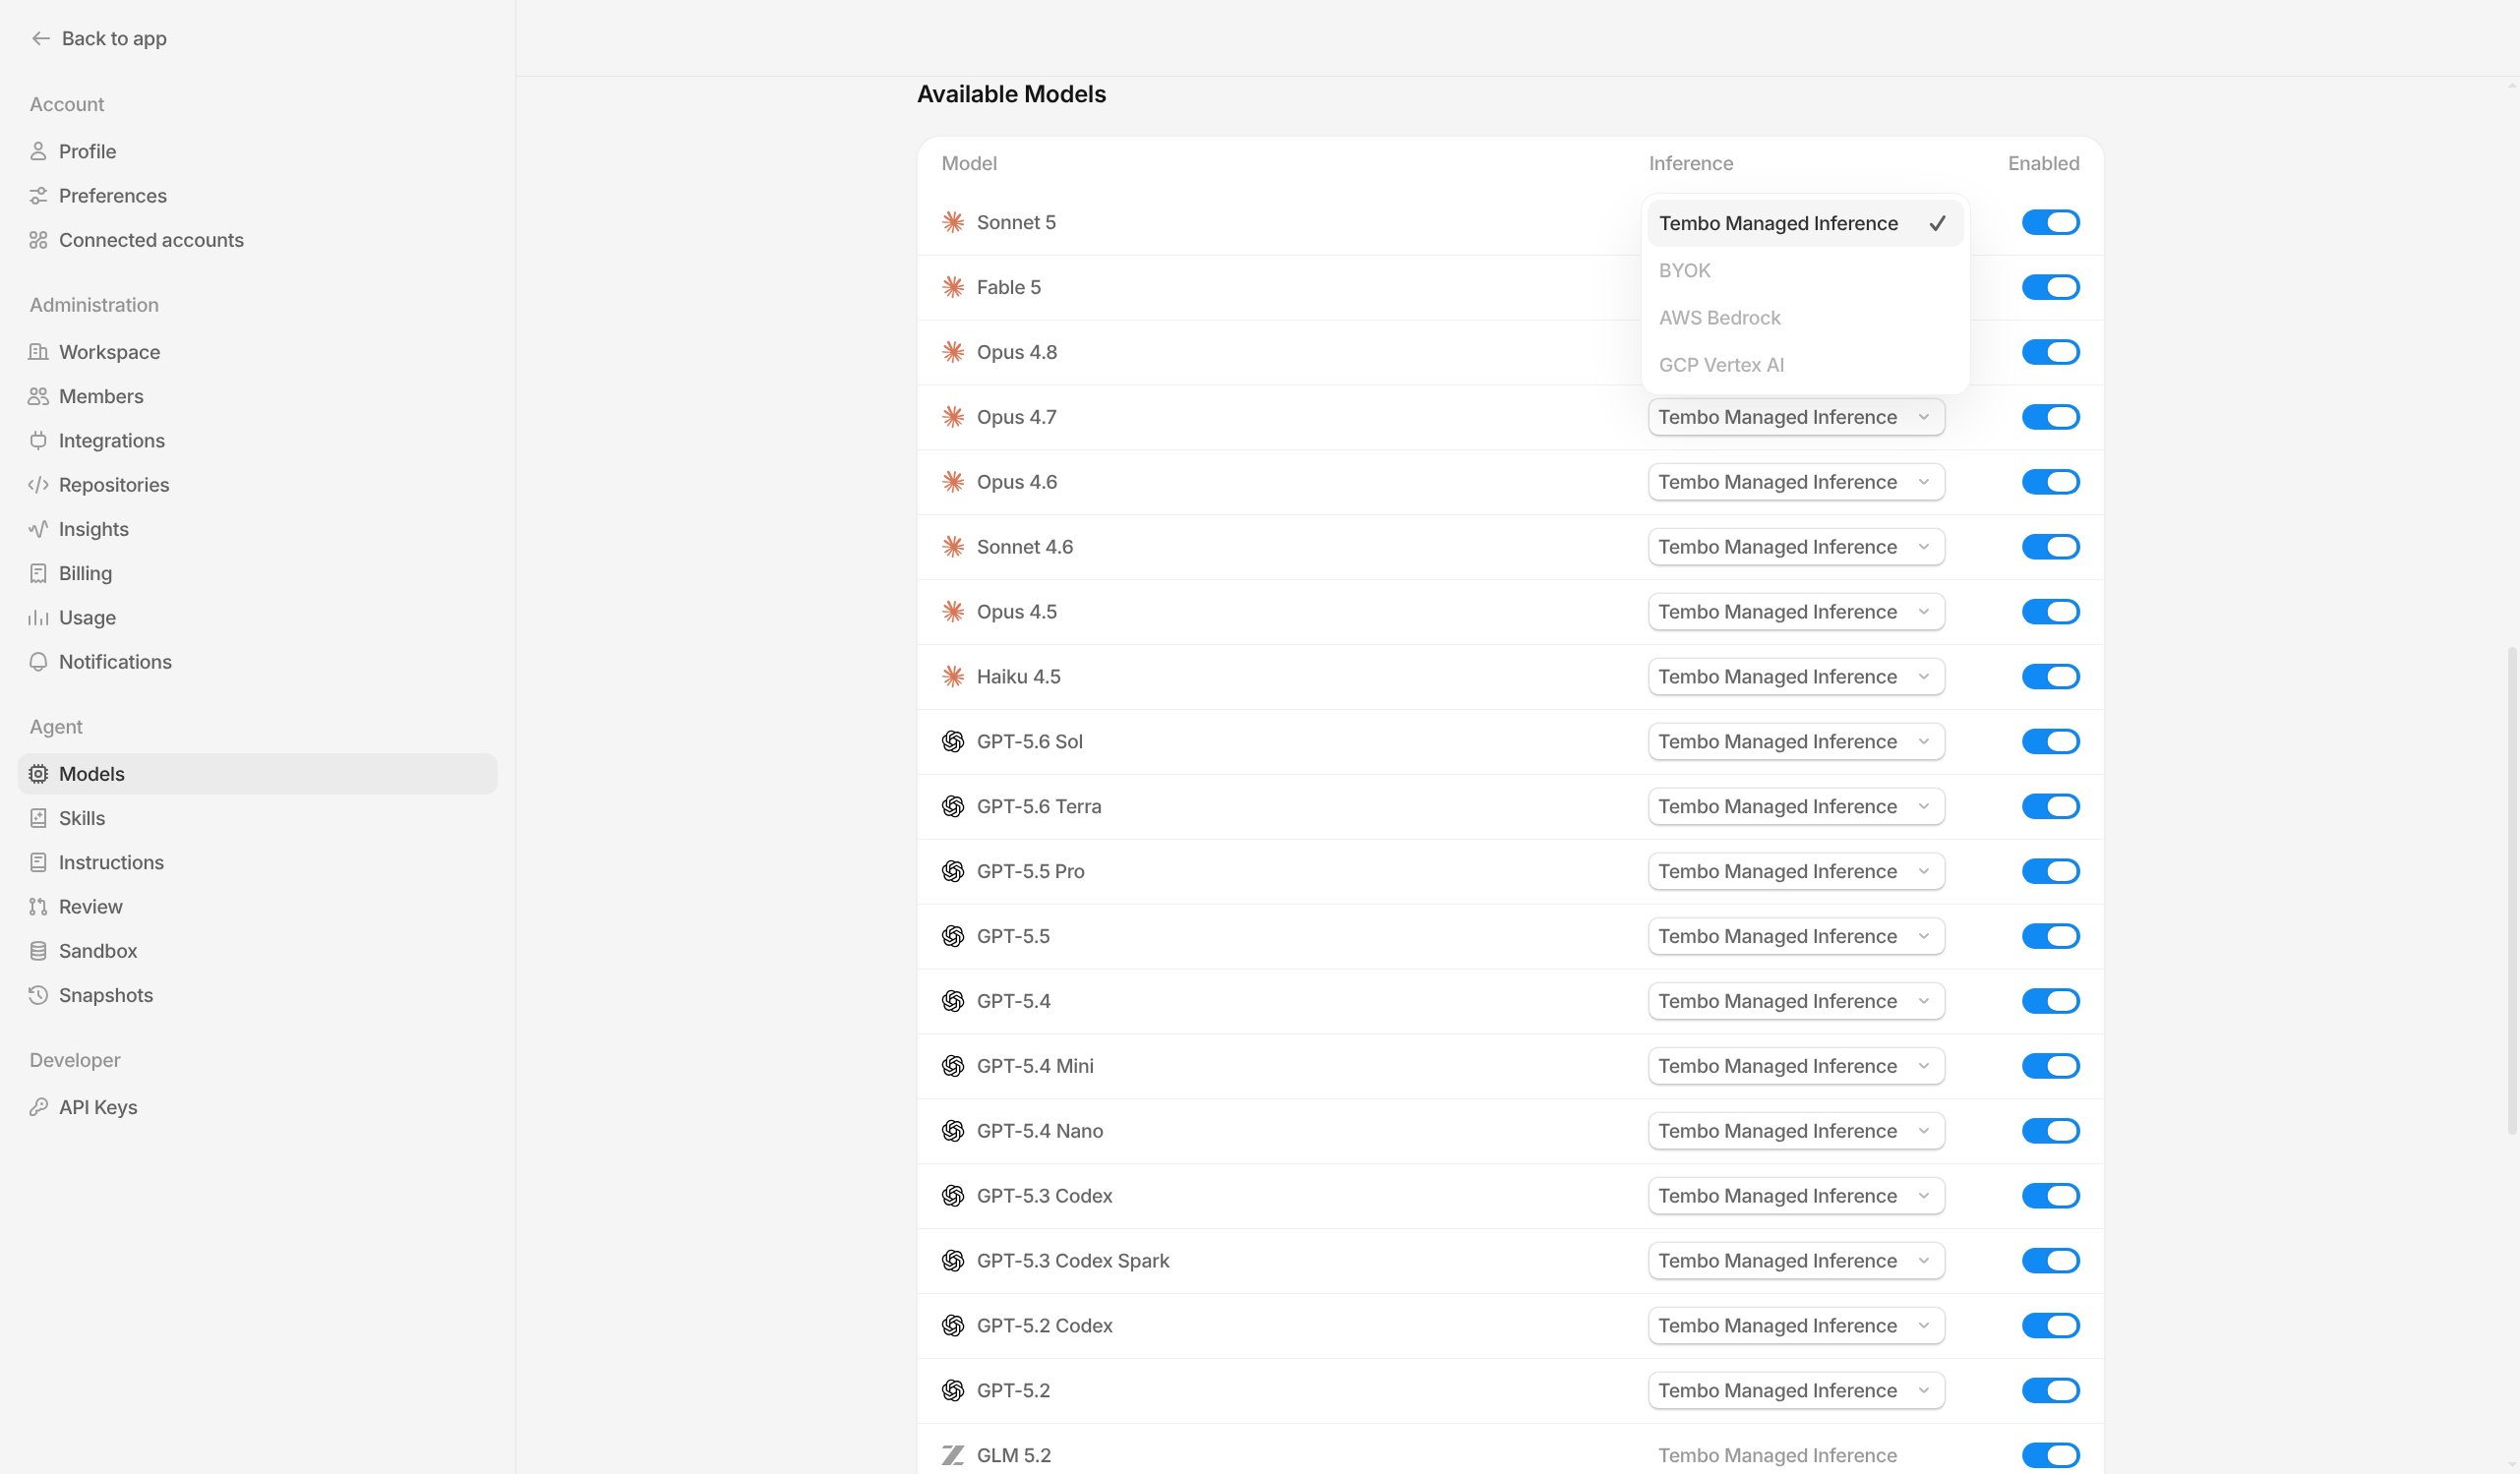The image size is (2520, 1474).
Task: Click the Connected accounts grid icon
Action: click(x=38, y=240)
